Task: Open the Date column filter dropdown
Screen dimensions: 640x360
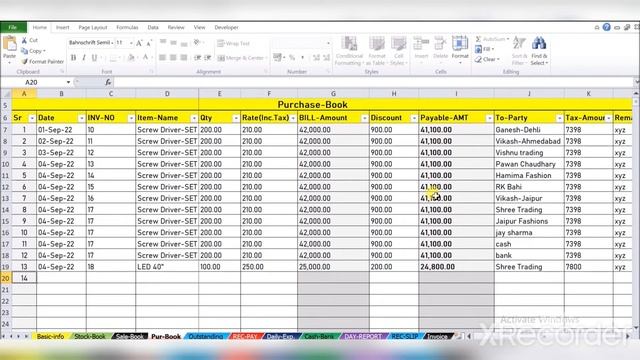Action: tap(81, 118)
